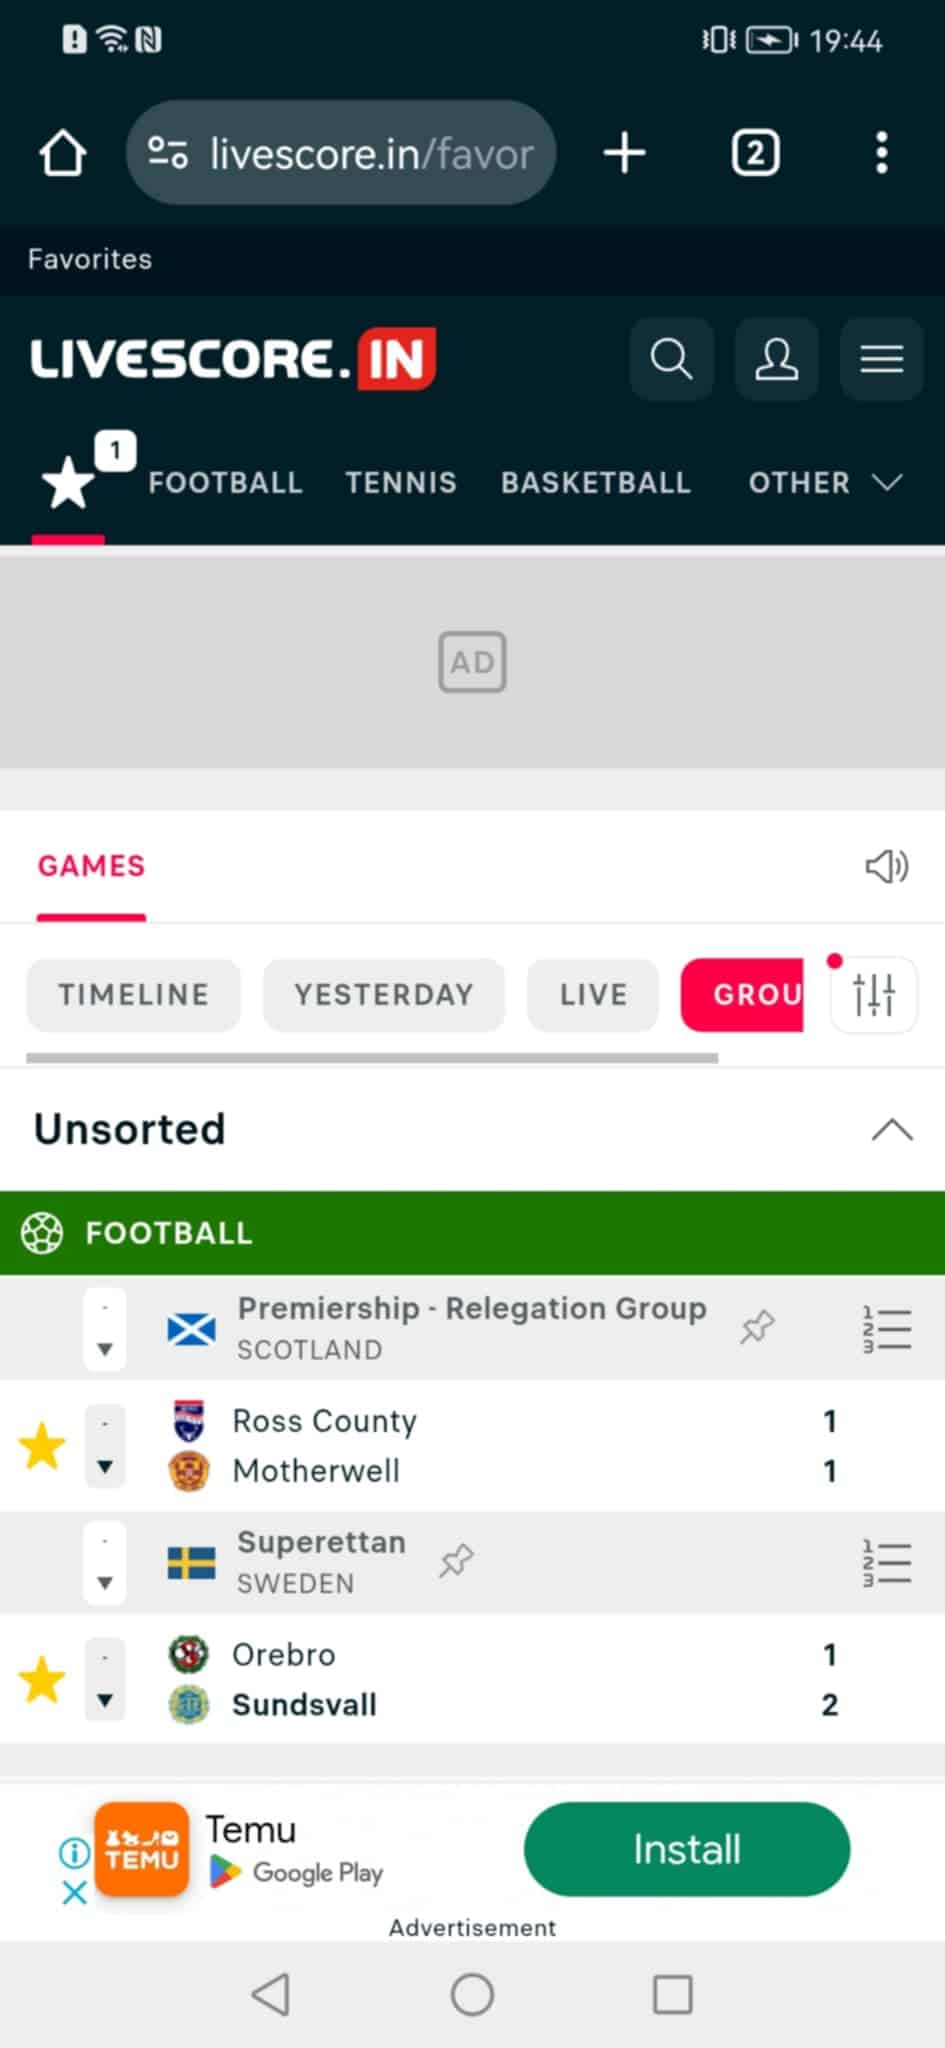
Task: Select the LIVE filter button
Action: point(593,994)
